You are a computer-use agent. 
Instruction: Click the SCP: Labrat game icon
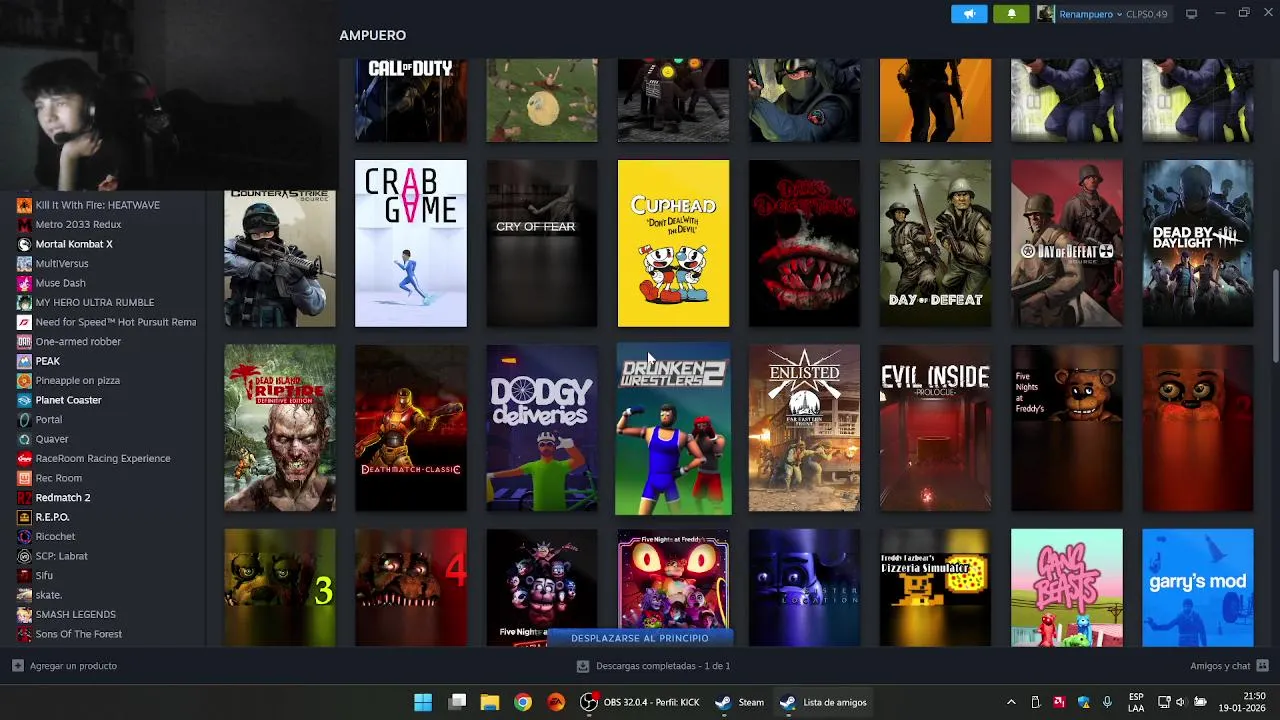(24, 556)
